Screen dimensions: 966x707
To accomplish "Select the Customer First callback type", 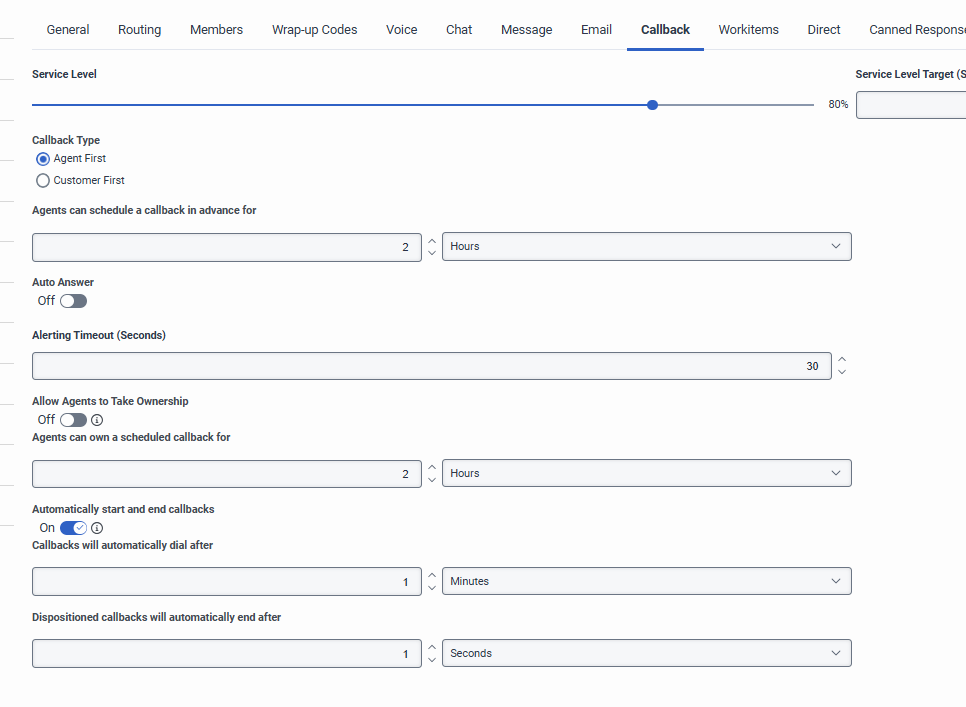I will coord(43,181).
